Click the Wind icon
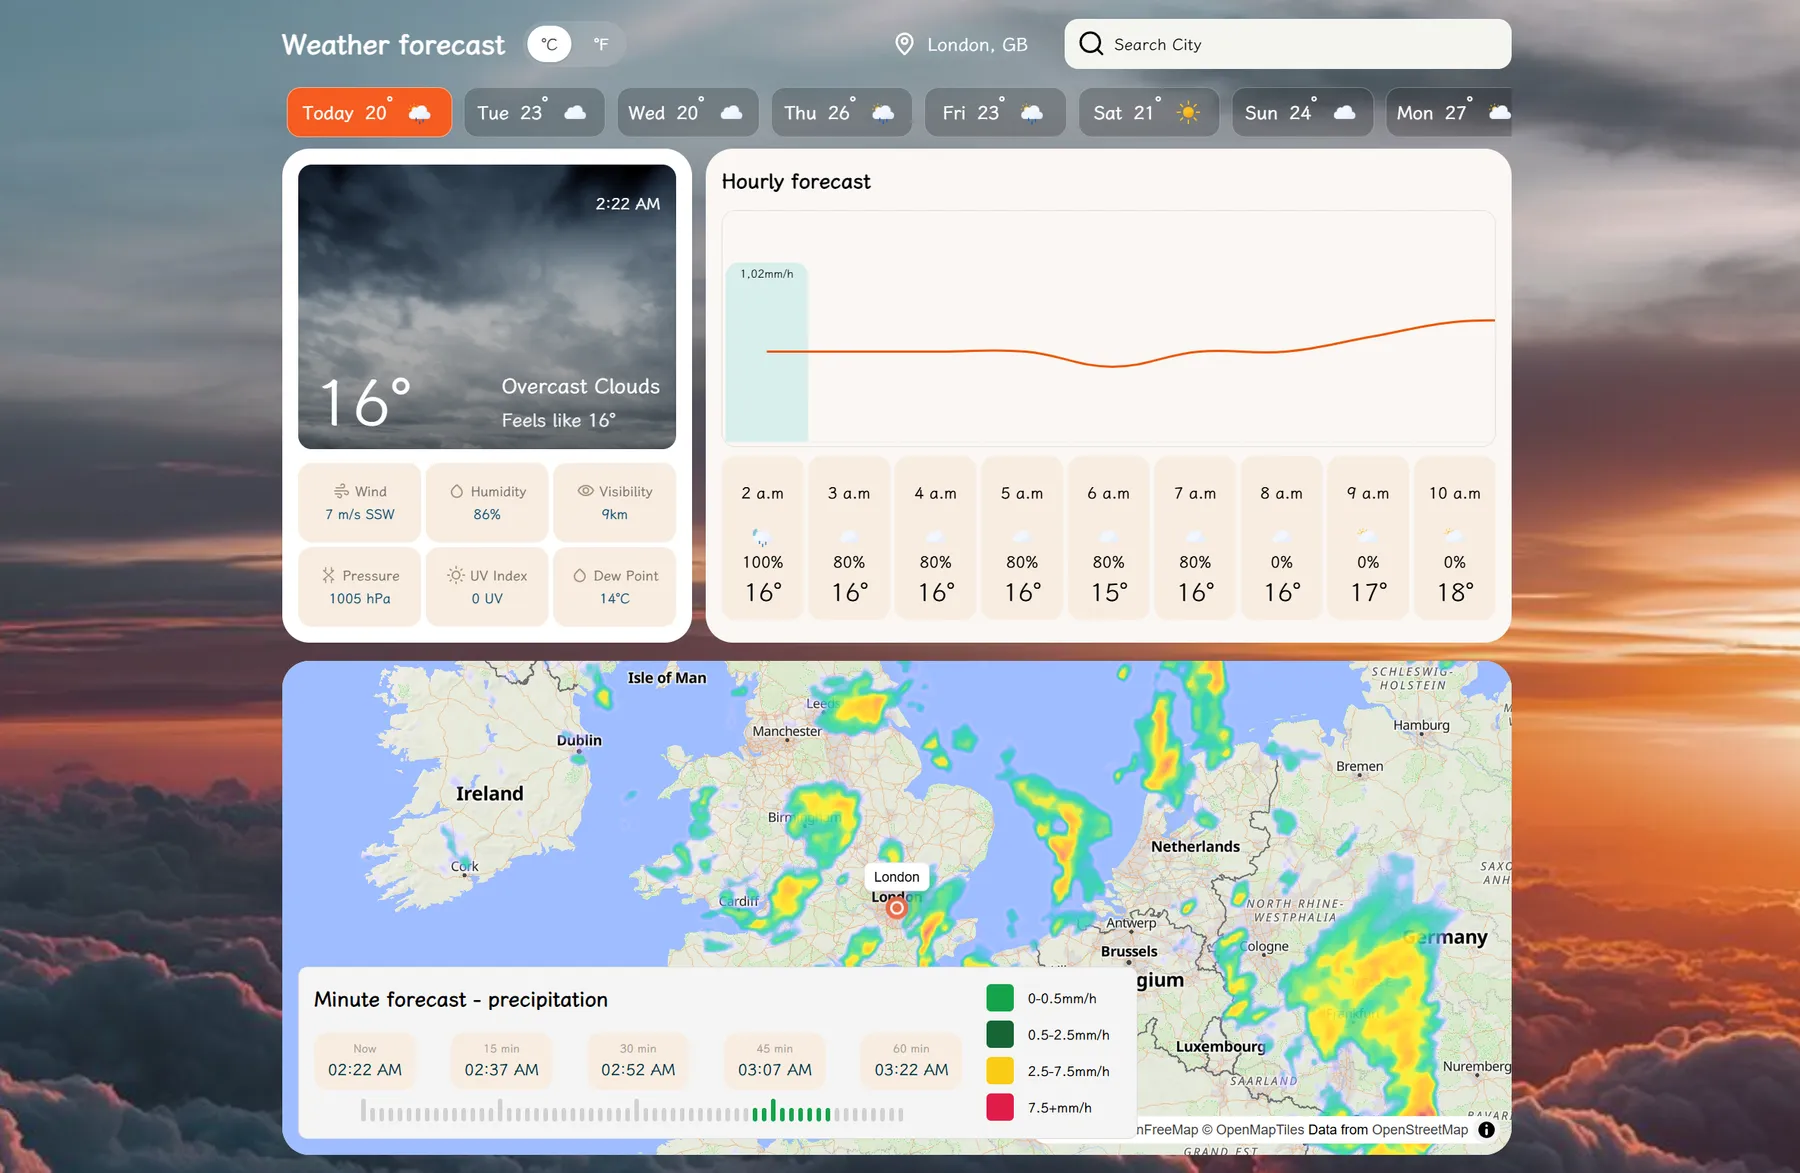 [x=341, y=491]
